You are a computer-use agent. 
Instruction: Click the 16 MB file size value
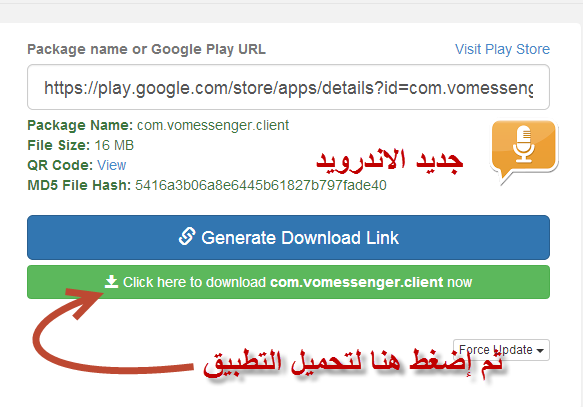pyautogui.click(x=114, y=145)
